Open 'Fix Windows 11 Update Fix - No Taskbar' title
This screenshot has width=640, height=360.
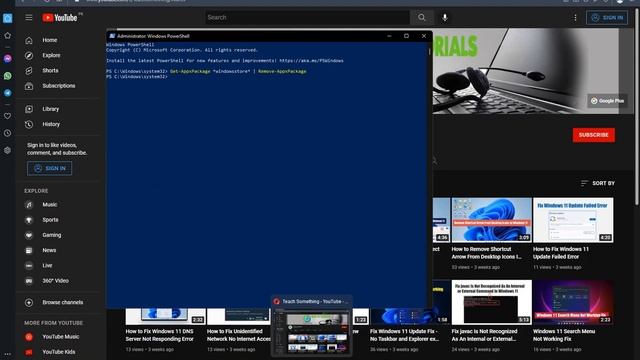pyautogui.click(x=404, y=335)
